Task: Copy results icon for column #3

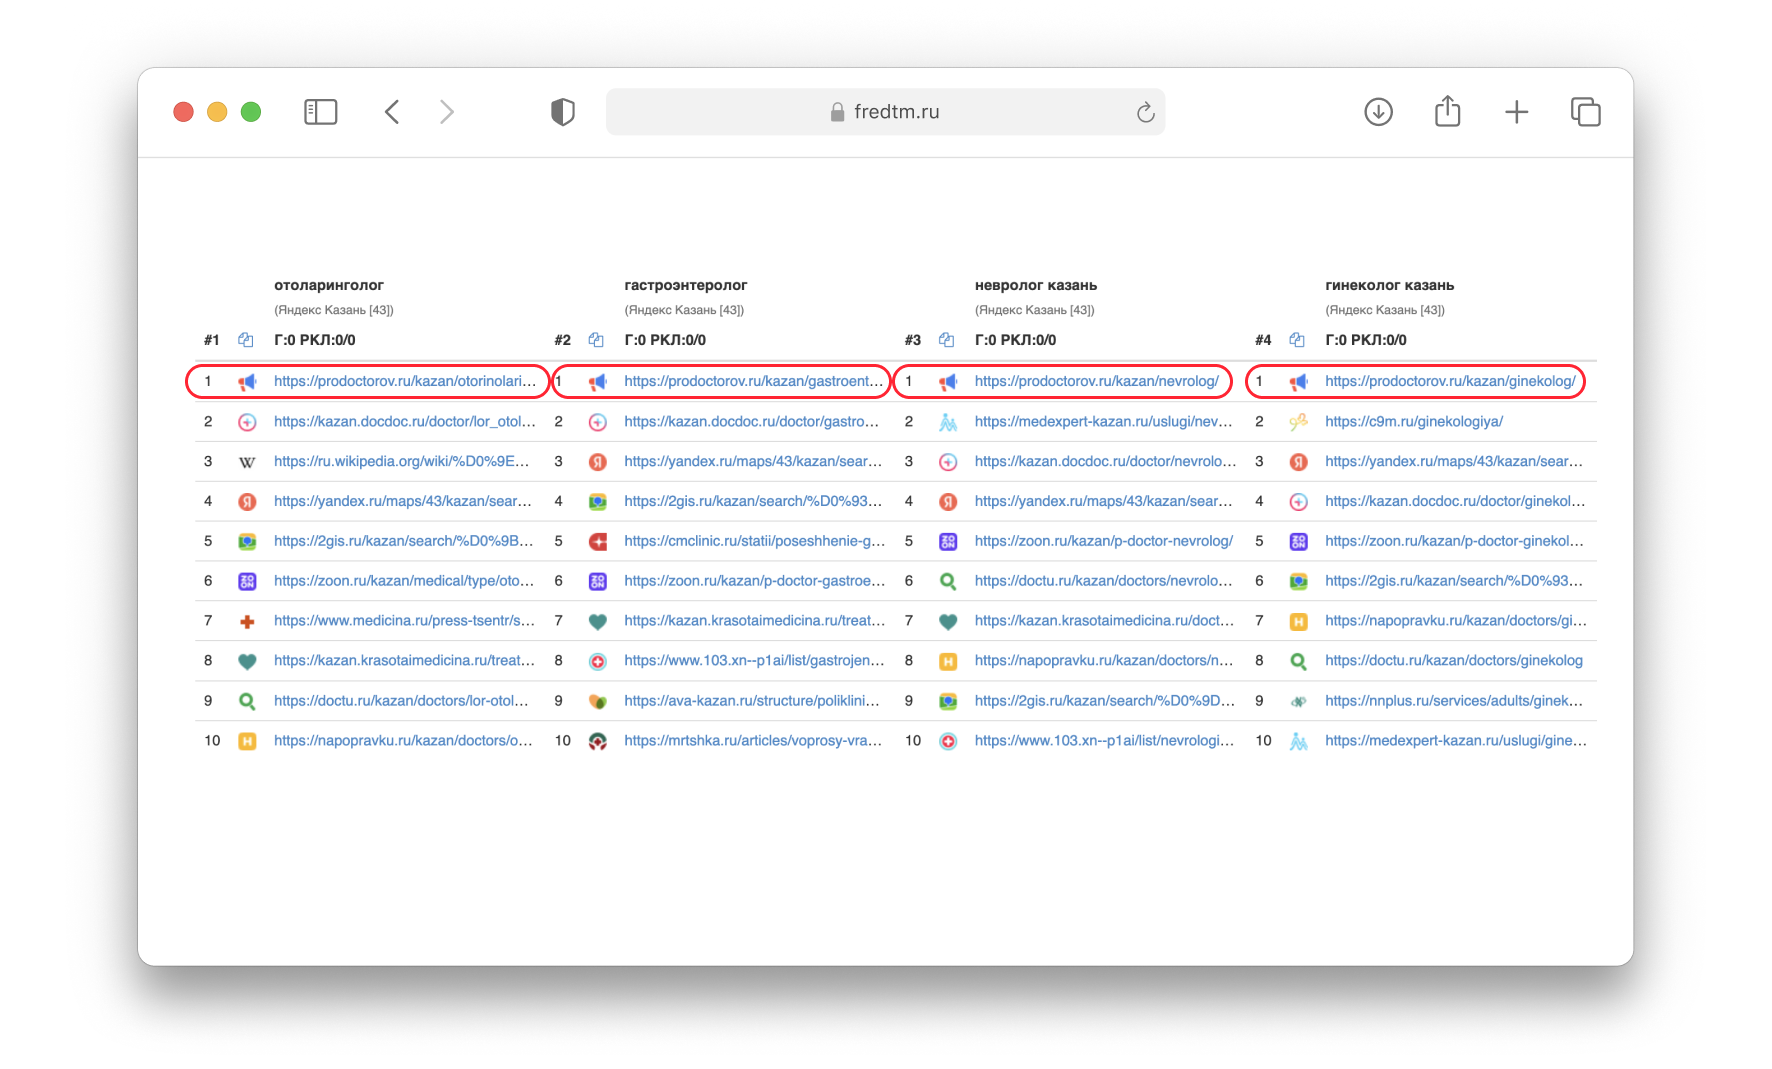Action: pyautogui.click(x=946, y=340)
